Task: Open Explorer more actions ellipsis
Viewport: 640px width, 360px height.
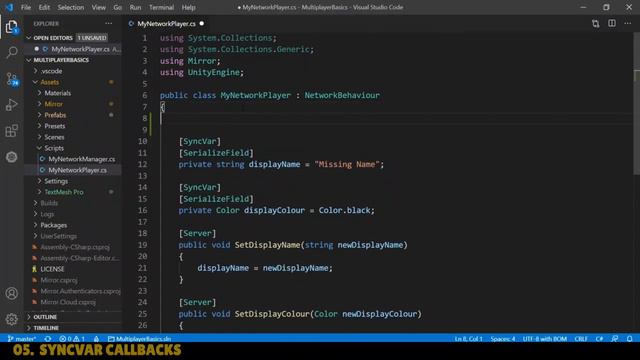Action: (x=109, y=24)
